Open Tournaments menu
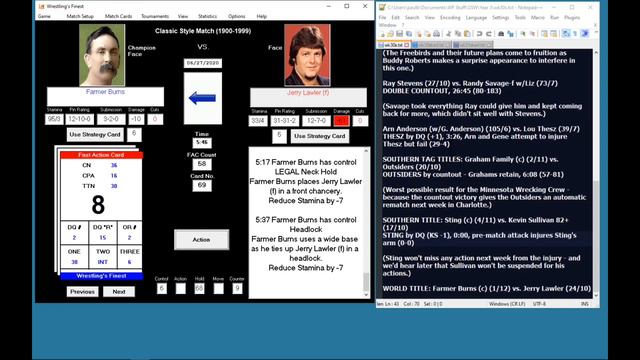 pyautogui.click(x=155, y=16)
